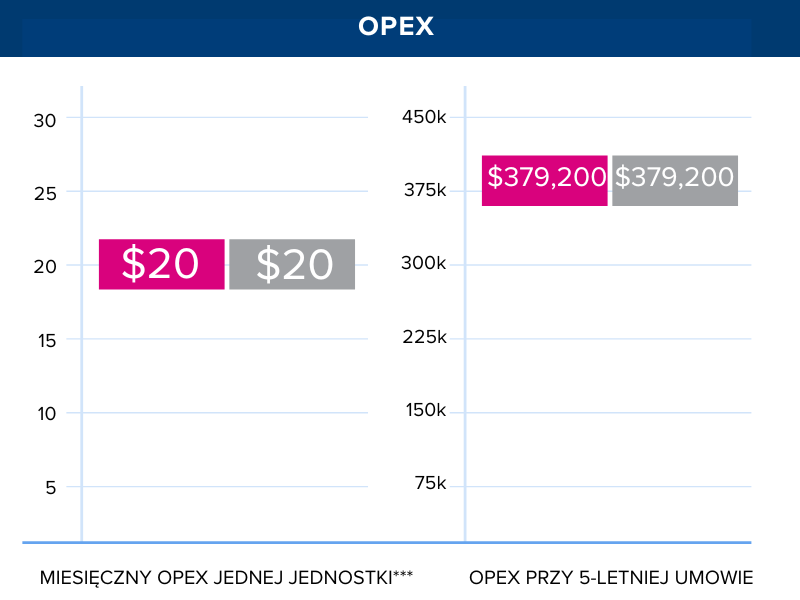Click the 450k axis label

[424, 117]
